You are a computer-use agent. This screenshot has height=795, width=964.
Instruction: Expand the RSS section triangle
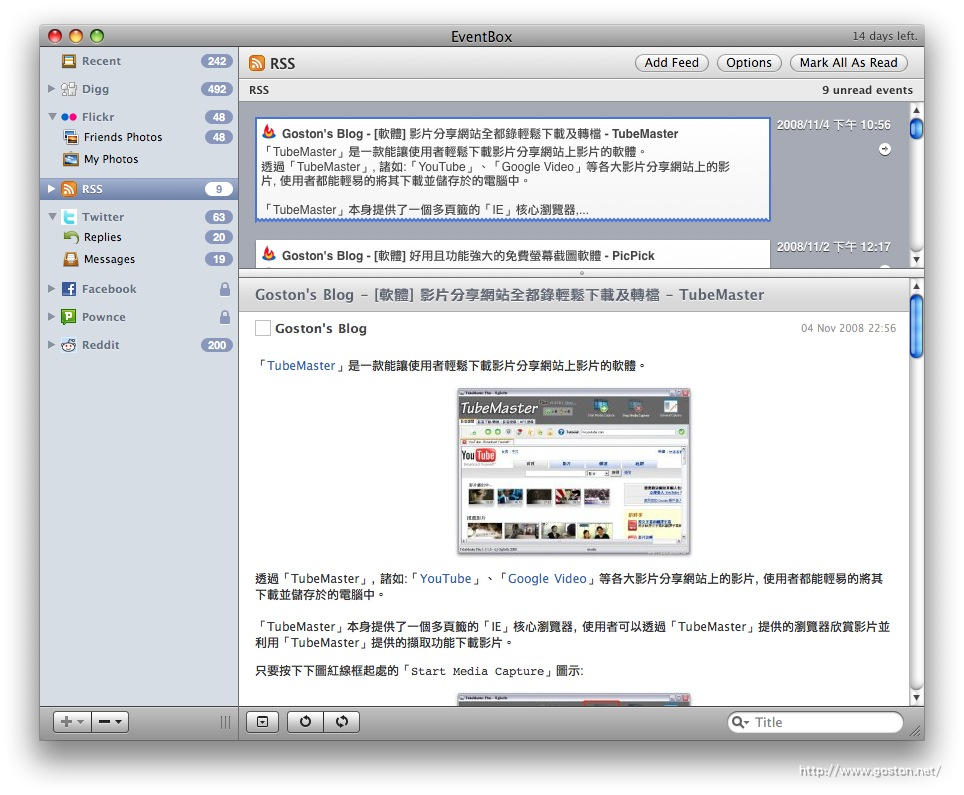tap(52, 188)
